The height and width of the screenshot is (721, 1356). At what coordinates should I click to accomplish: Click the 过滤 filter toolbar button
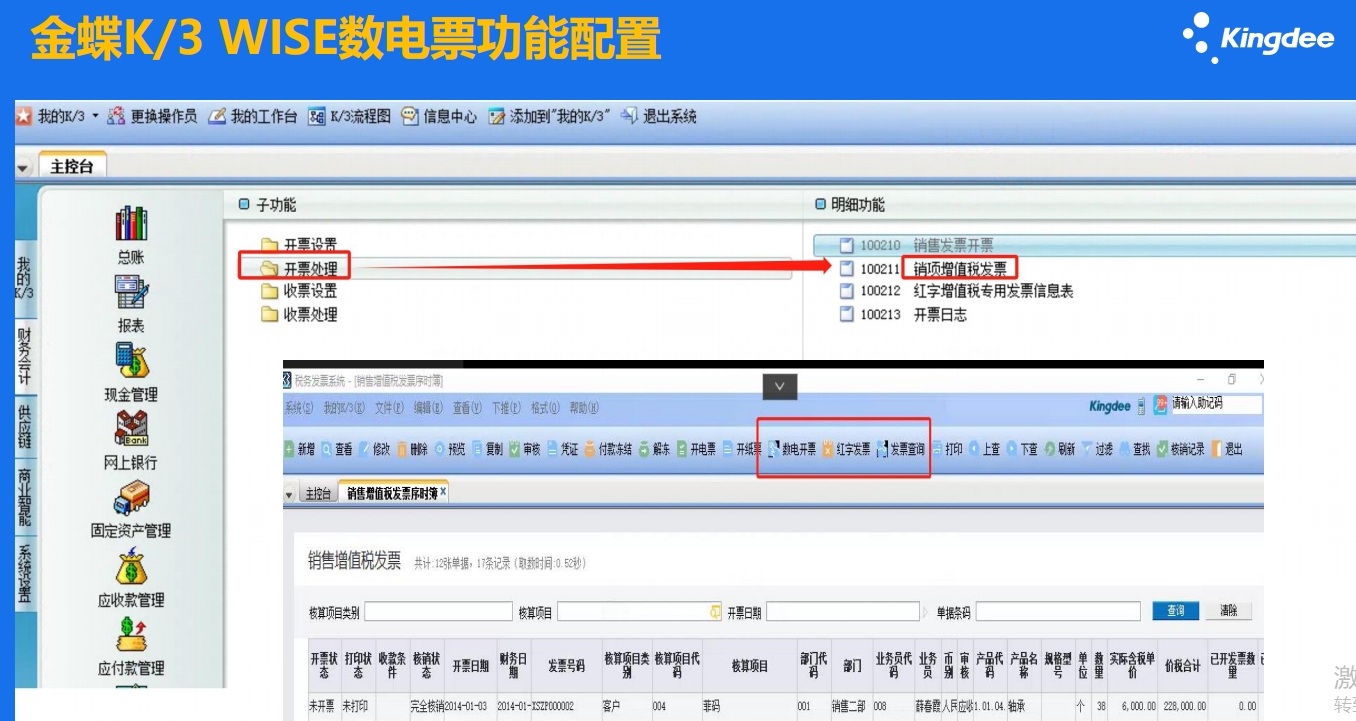point(1097,450)
